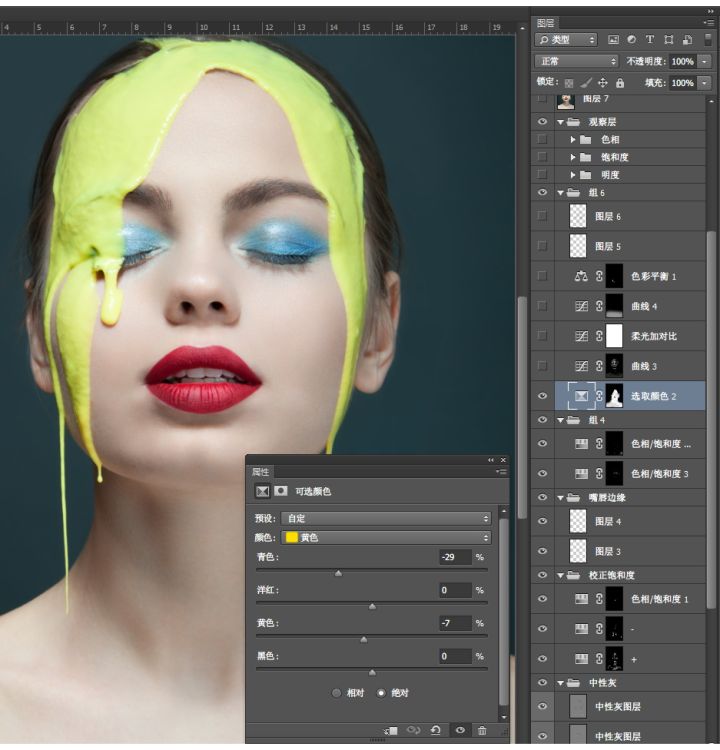This screenshot has height=750, width=720.
Task: Open 图层 panel flyout menu icon
Action: click(x=709, y=22)
